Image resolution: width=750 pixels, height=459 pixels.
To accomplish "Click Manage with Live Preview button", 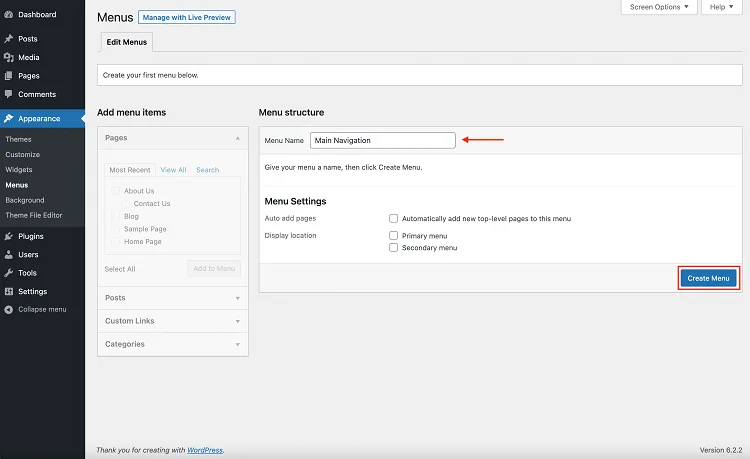I will [187, 17].
